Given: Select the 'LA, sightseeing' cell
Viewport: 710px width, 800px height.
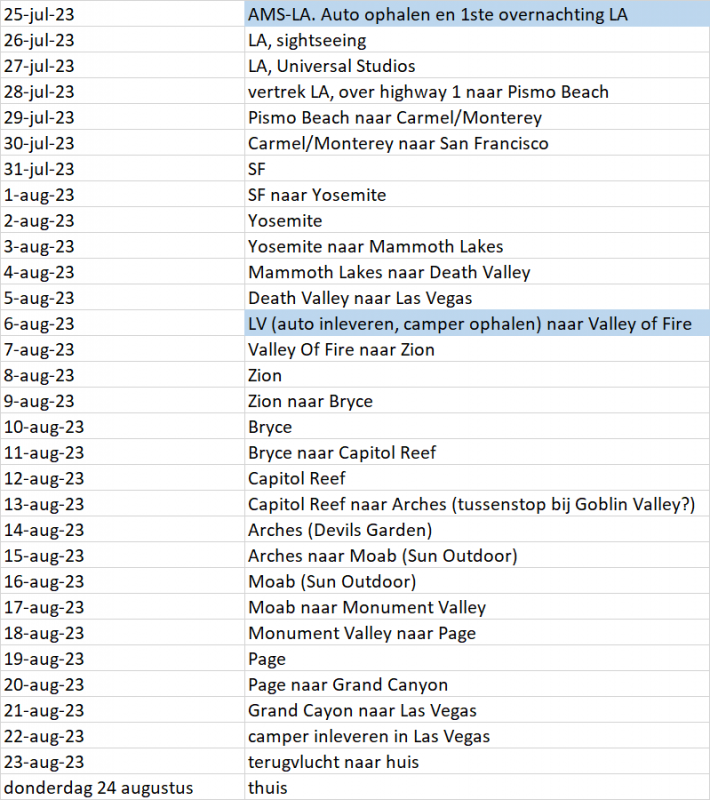Looking at the screenshot, I should point(307,41).
